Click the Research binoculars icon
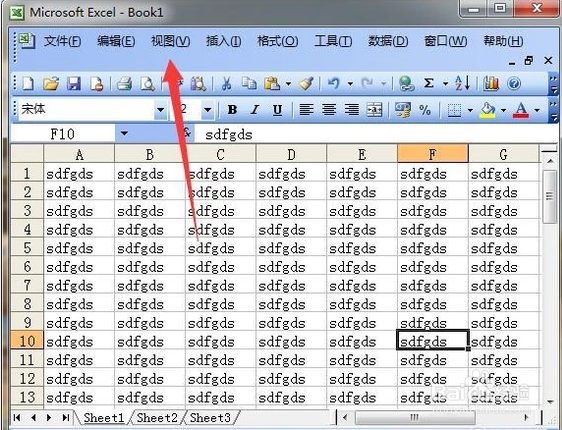Image resolution: width=562 pixels, height=430 pixels. (x=198, y=84)
